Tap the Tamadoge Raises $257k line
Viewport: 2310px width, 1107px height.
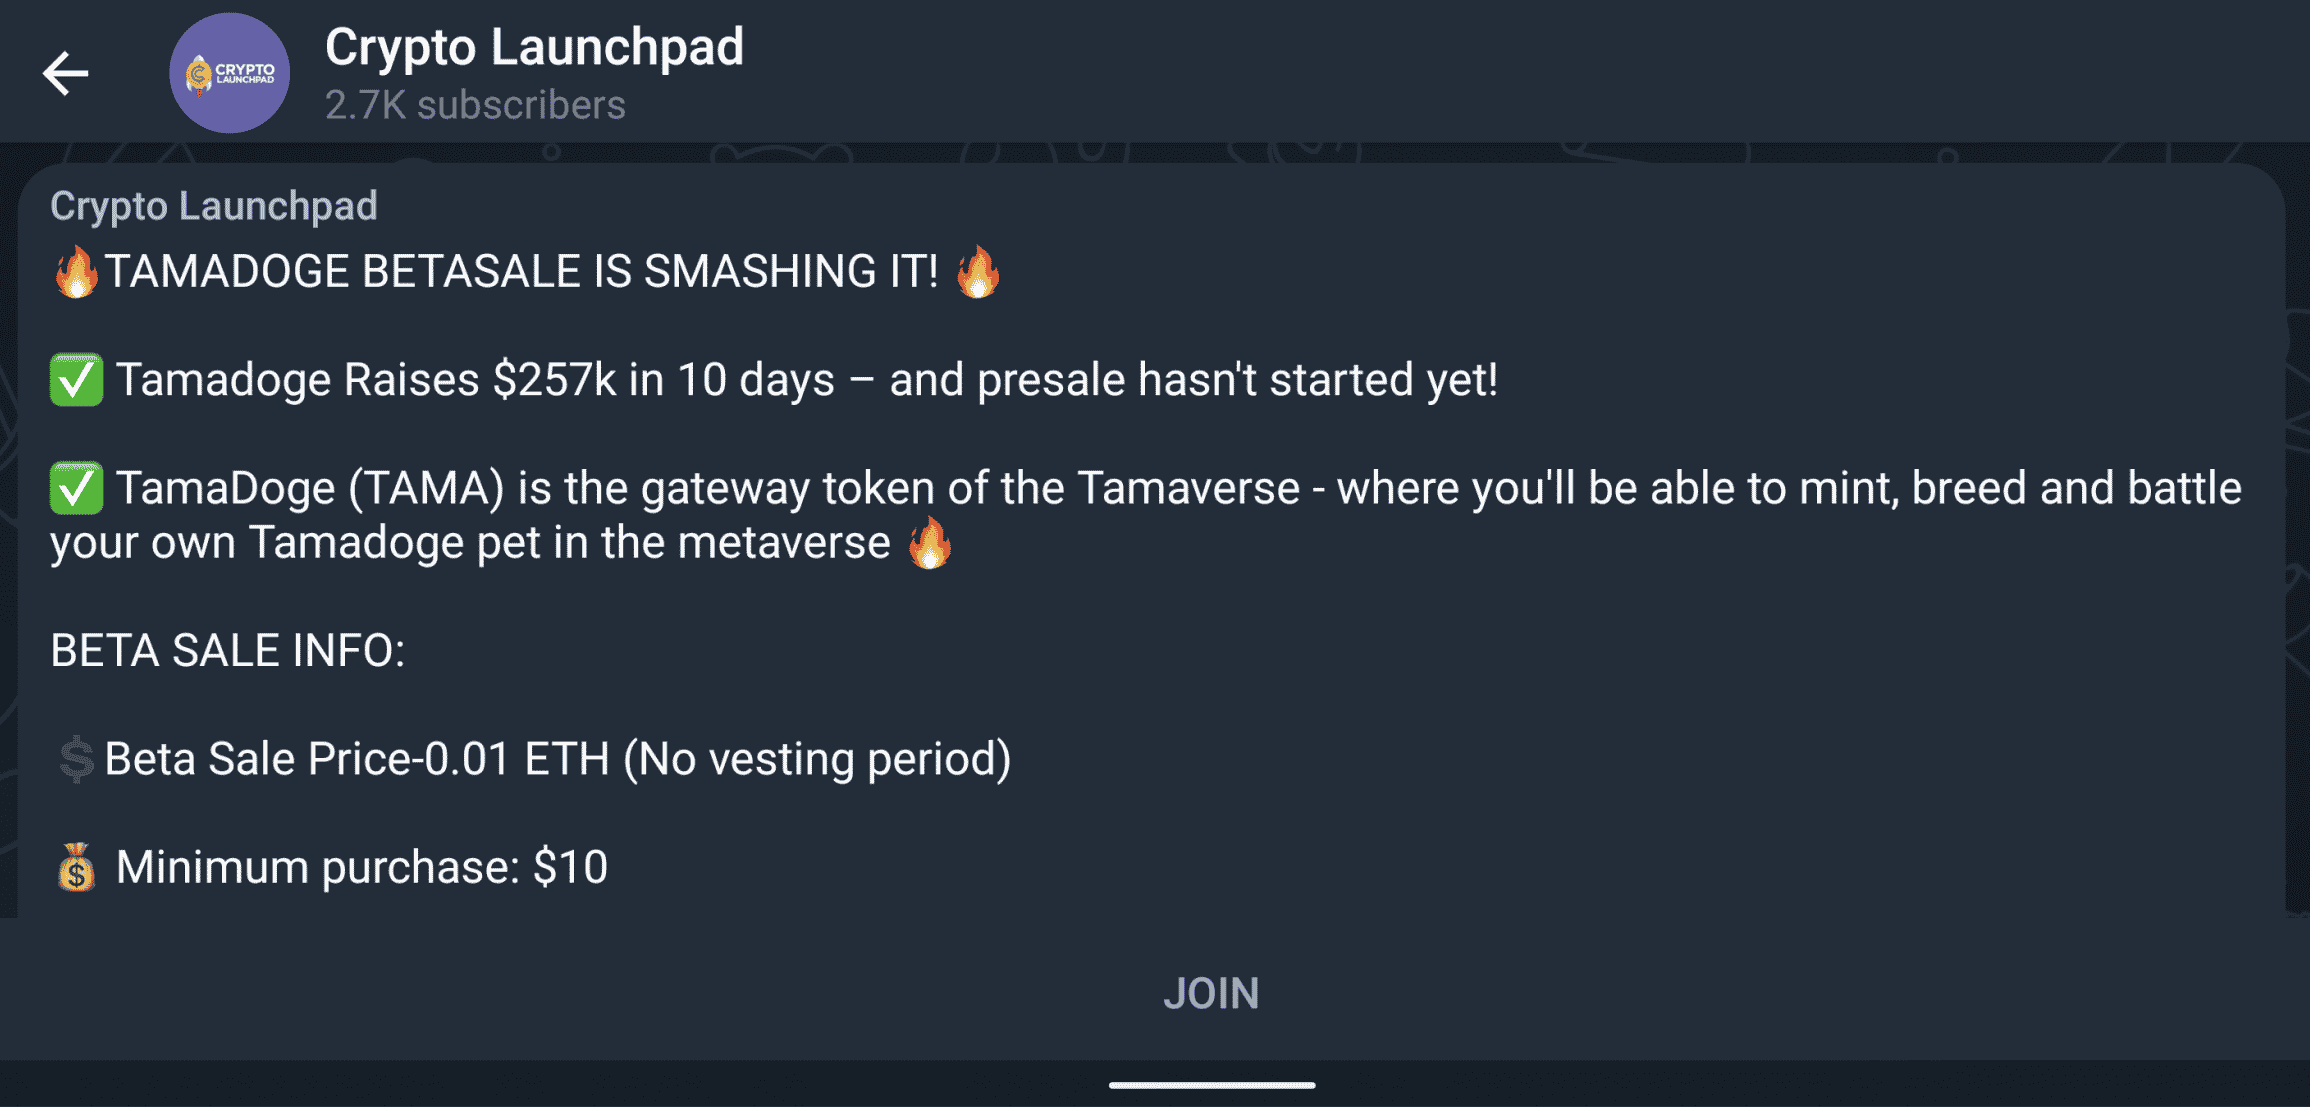pyautogui.click(x=806, y=380)
